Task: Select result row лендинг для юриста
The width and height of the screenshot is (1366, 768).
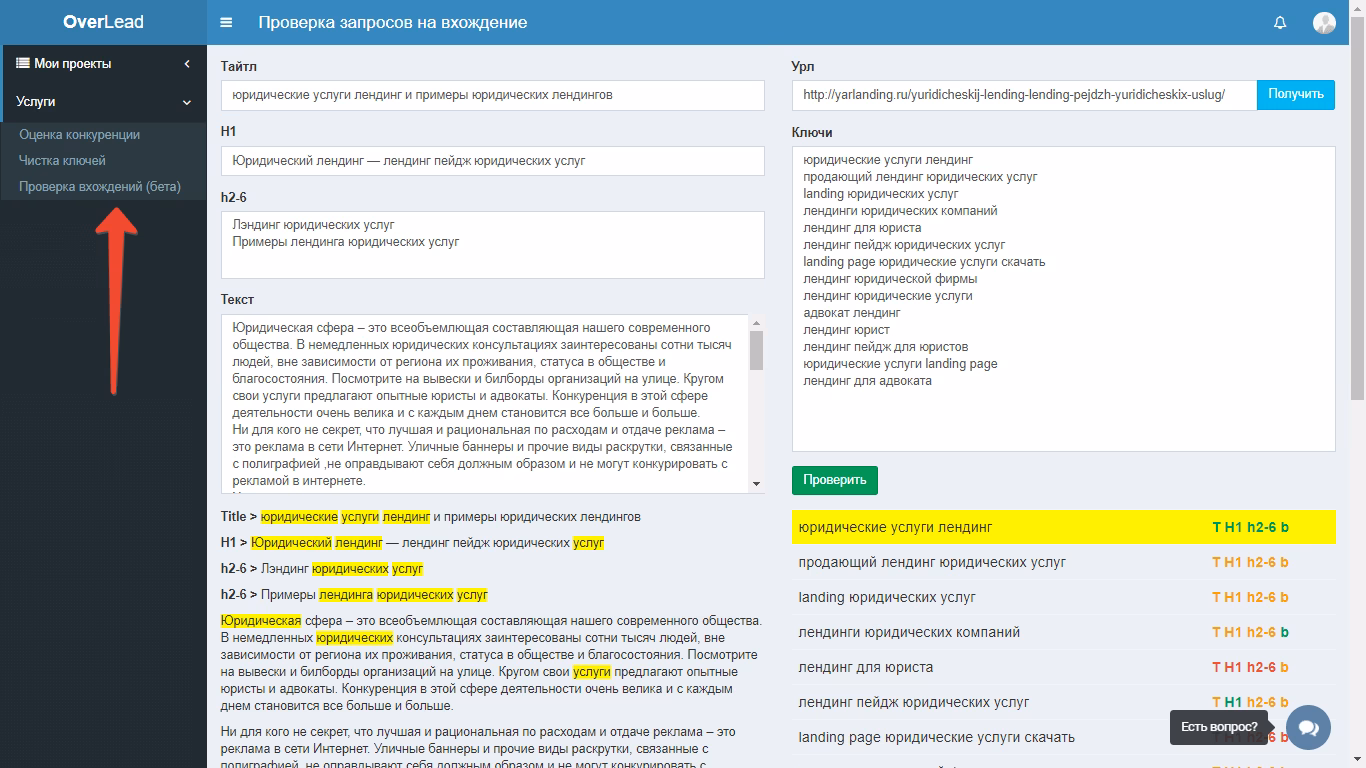Action: tap(1000, 667)
